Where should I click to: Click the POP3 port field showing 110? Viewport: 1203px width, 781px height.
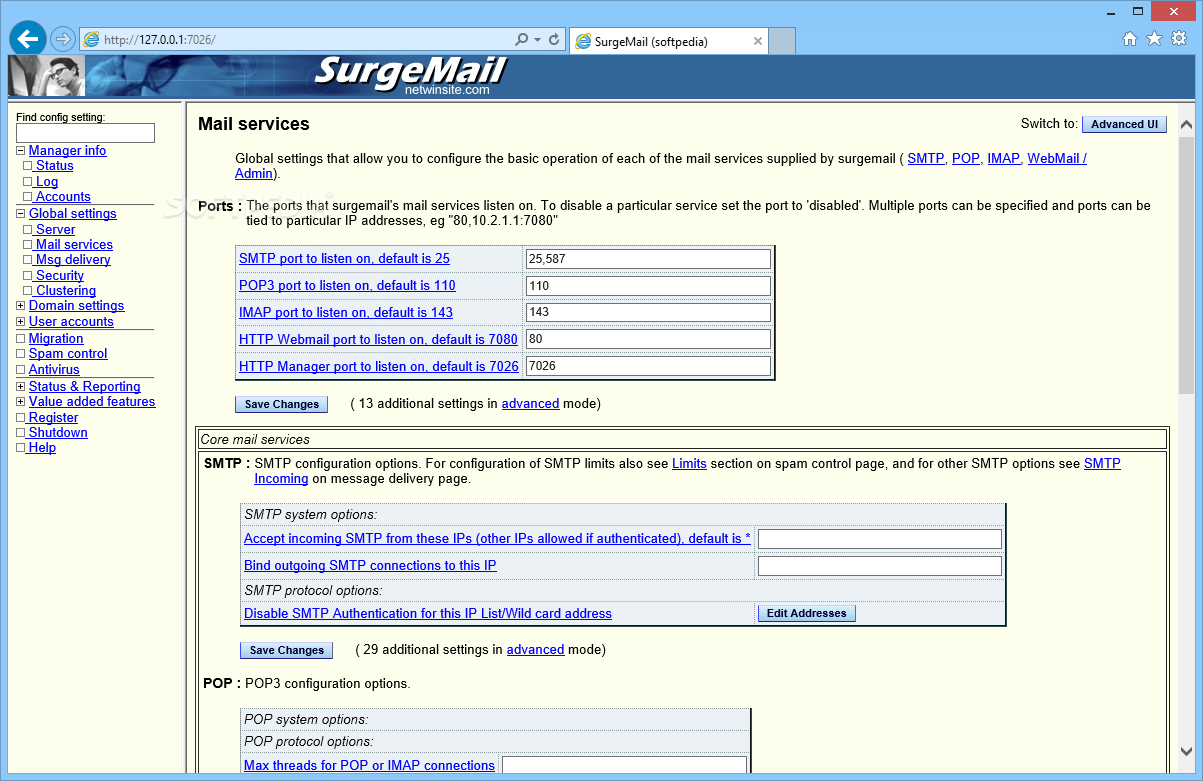(x=648, y=286)
